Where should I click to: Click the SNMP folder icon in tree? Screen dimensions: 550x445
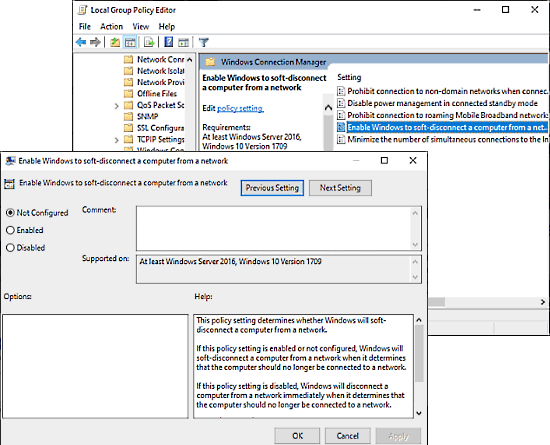coord(129,116)
